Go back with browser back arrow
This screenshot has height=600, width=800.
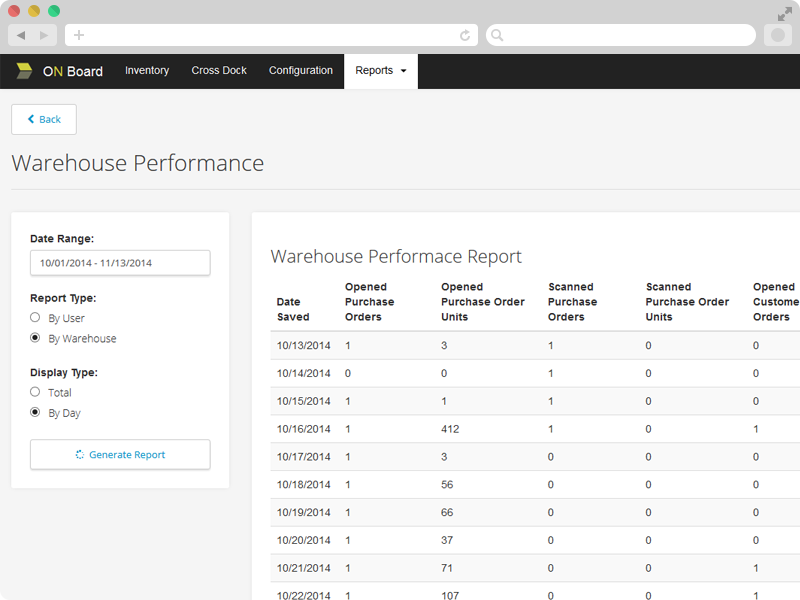coord(21,35)
